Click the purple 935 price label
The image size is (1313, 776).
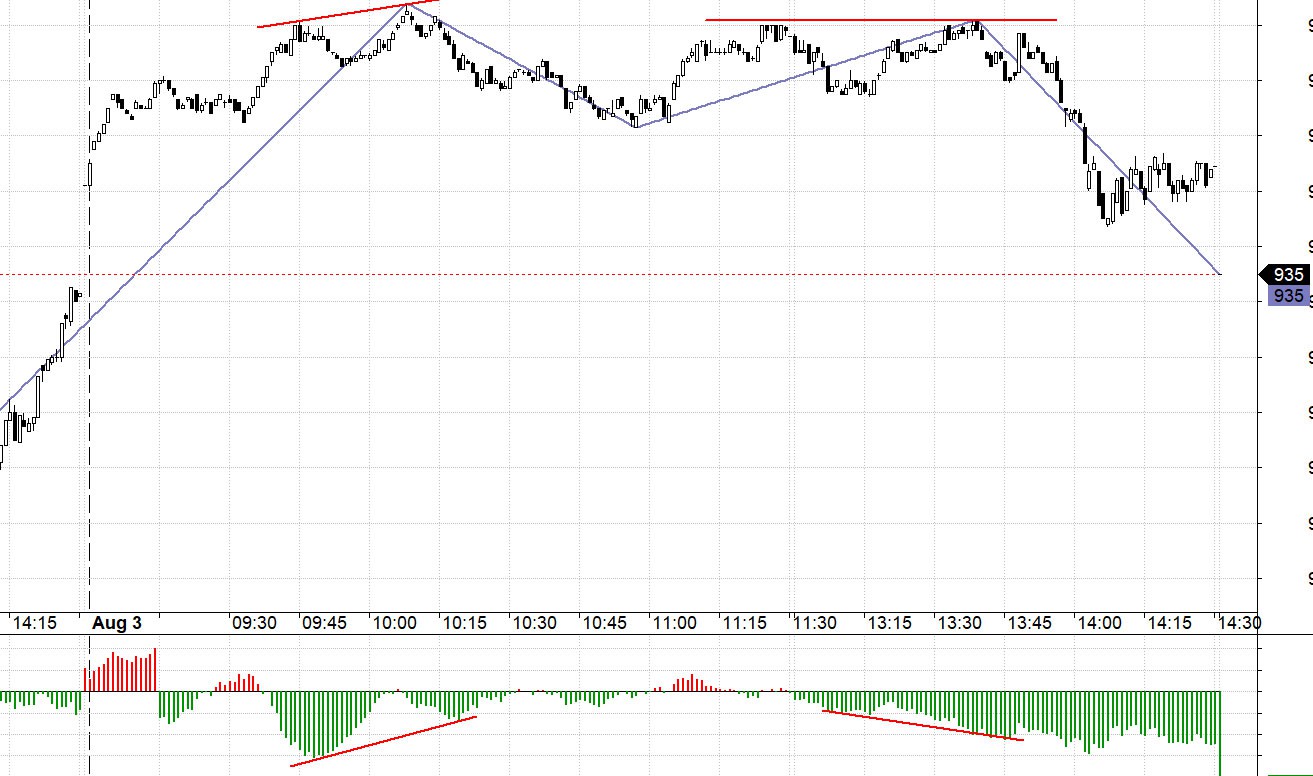point(1287,296)
